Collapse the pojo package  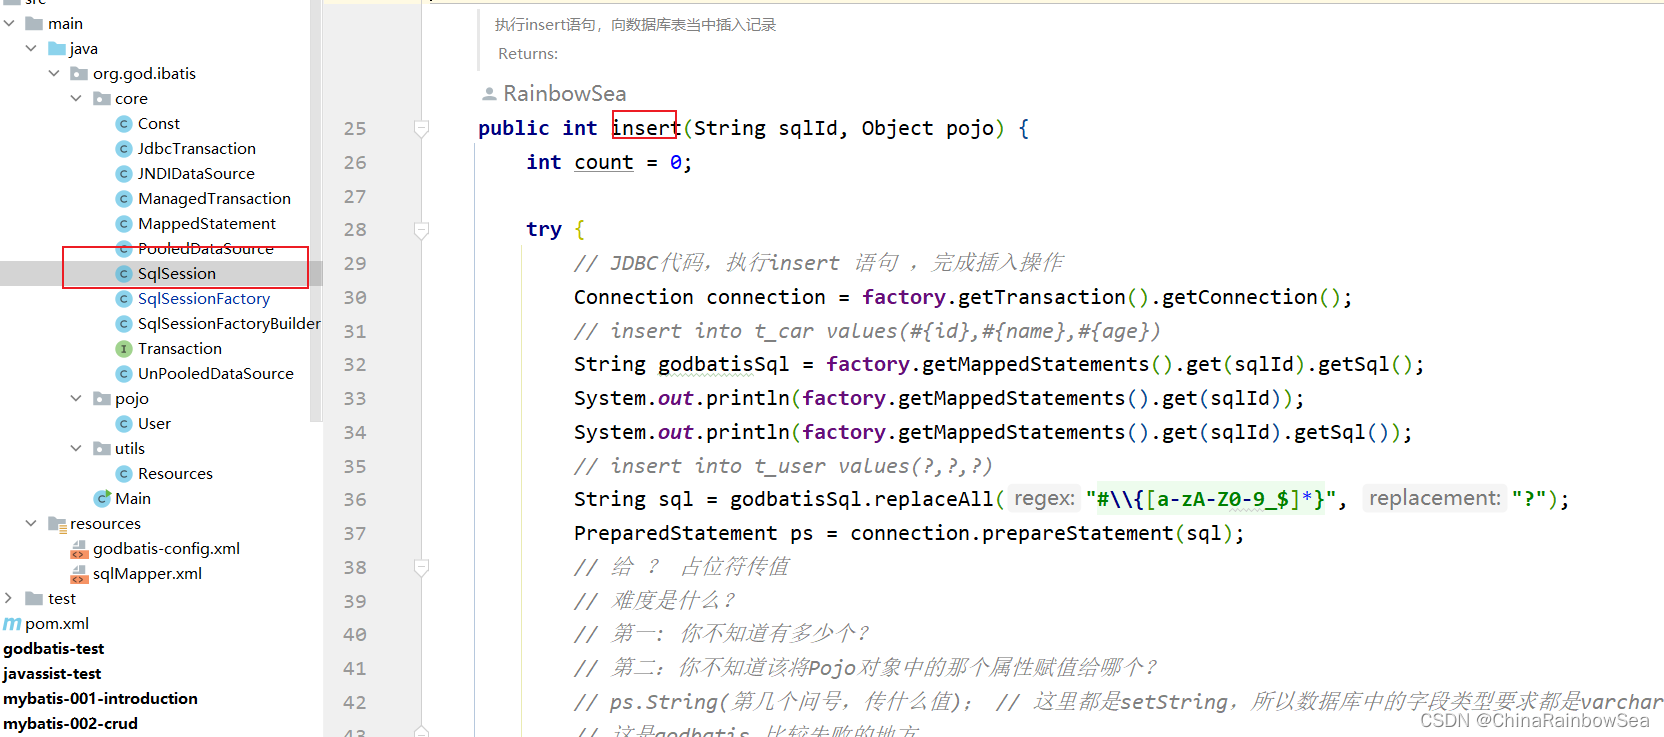76,398
